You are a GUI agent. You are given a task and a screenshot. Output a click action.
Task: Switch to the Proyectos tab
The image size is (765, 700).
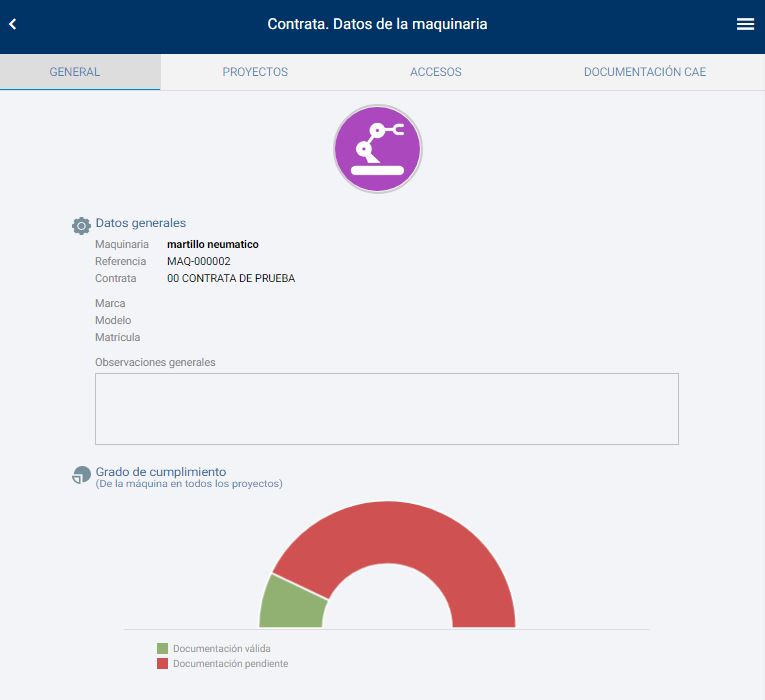[255, 72]
